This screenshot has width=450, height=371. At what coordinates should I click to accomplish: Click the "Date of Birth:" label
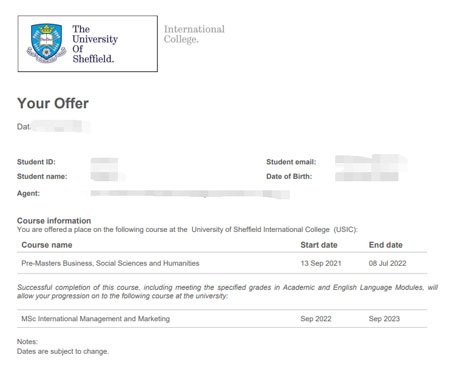click(x=289, y=176)
